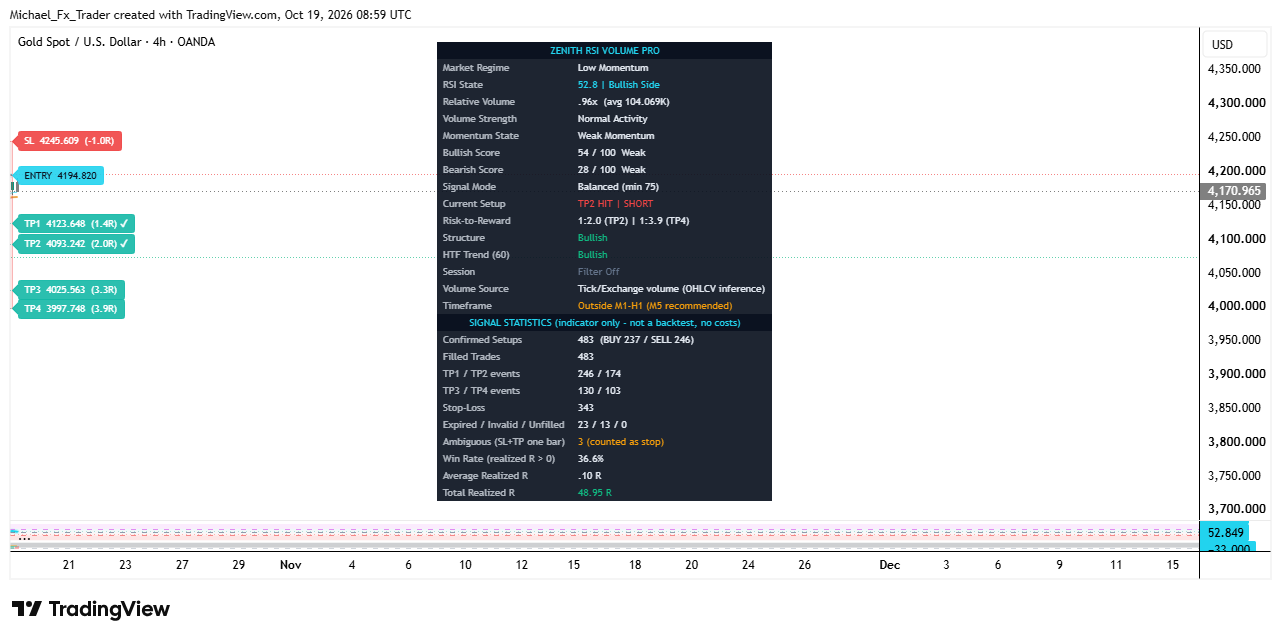This screenshot has width=1281, height=639.
Task: Select the ENTRY 4194.820 label
Action: click(x=60, y=176)
